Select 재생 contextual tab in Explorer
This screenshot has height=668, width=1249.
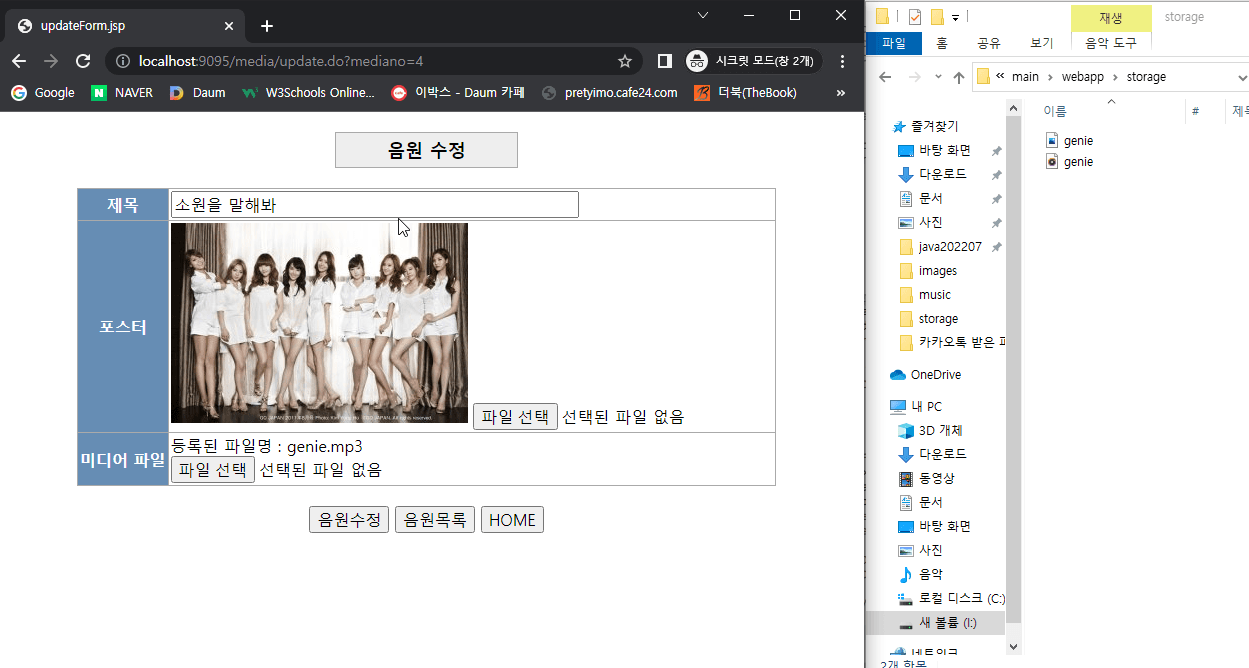coord(1110,17)
